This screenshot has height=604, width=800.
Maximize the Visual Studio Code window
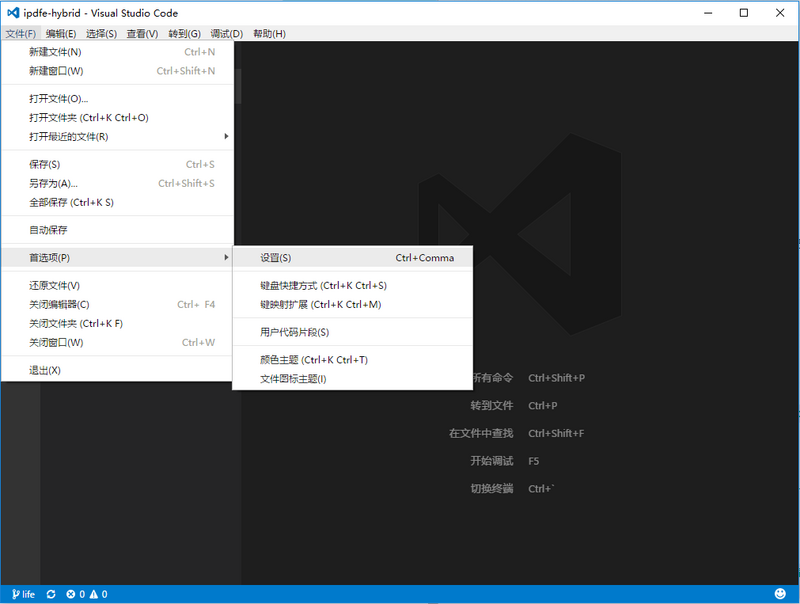click(744, 13)
